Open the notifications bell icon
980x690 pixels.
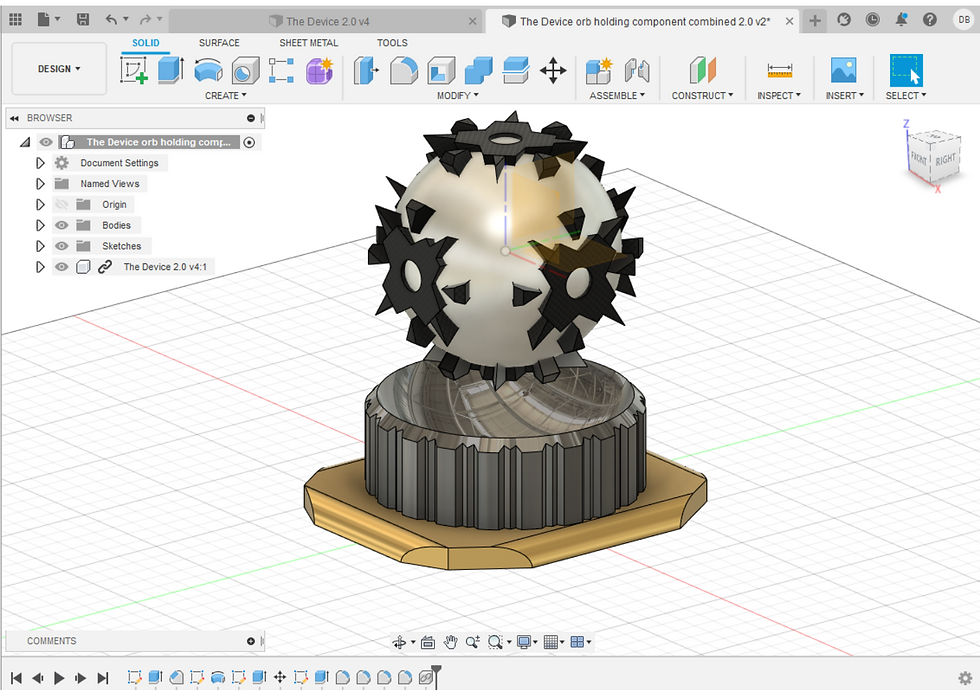pyautogui.click(x=901, y=20)
